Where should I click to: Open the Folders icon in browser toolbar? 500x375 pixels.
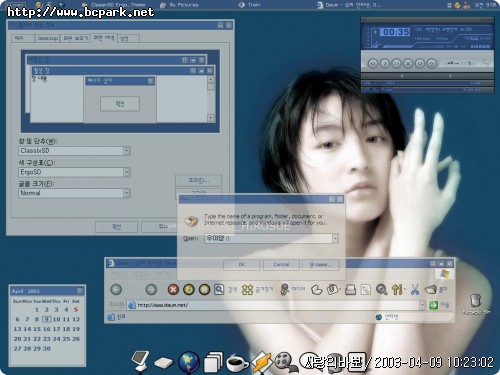click(x=431, y=289)
